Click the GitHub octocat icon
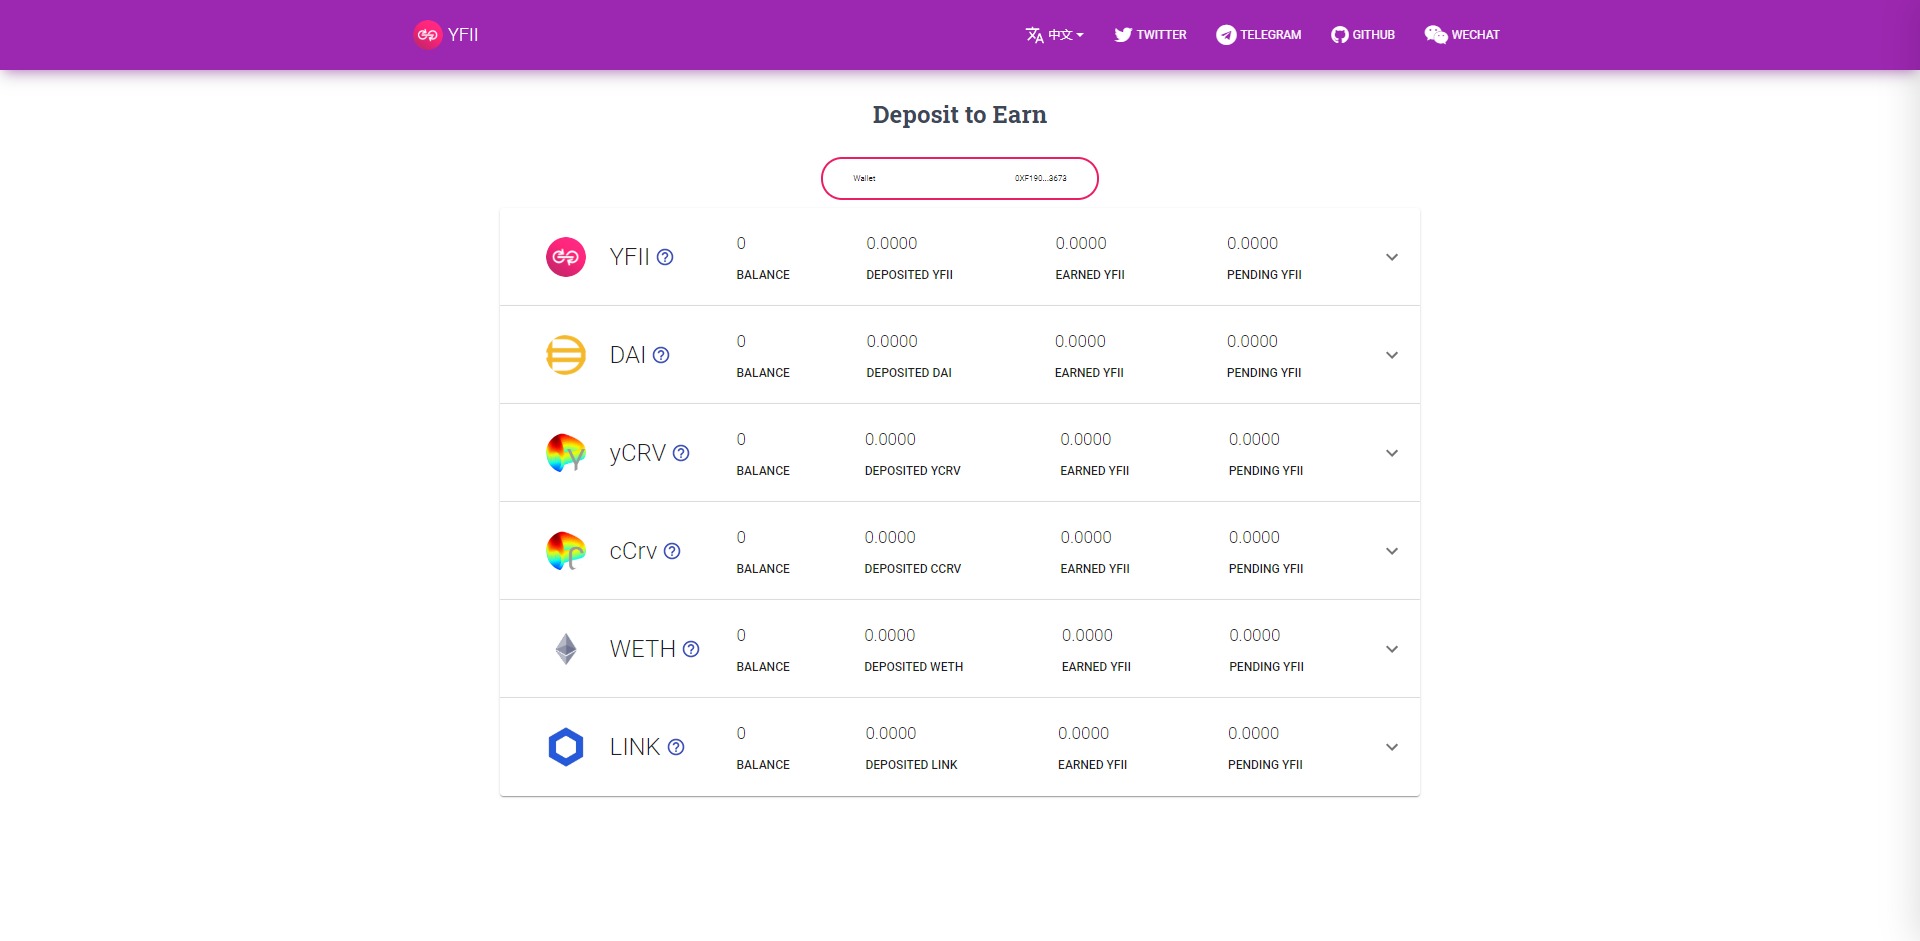 pyautogui.click(x=1340, y=35)
